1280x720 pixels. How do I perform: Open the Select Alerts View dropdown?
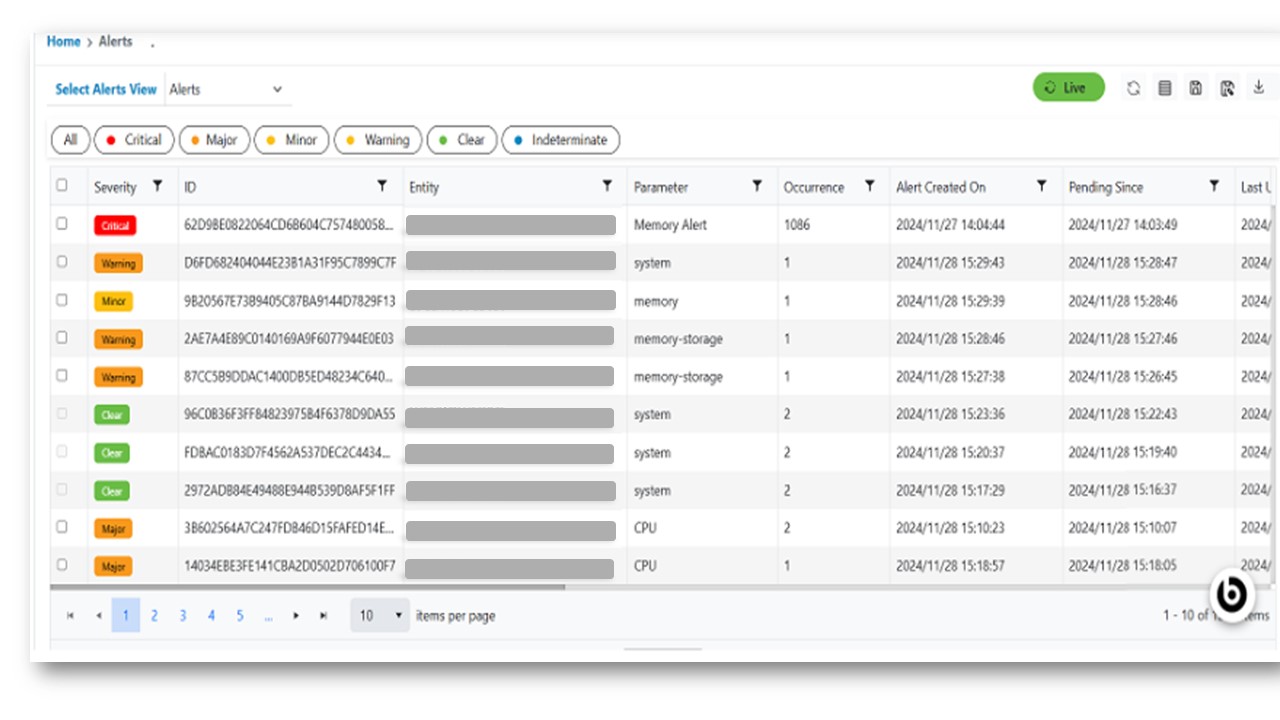pos(228,89)
